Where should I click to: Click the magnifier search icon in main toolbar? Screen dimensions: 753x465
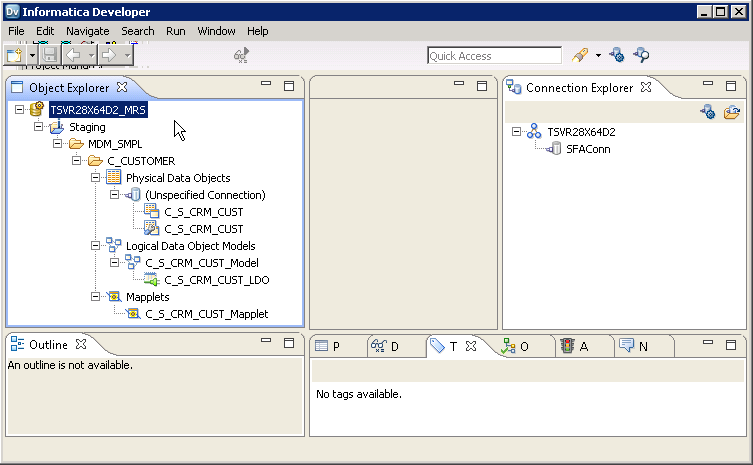641,55
